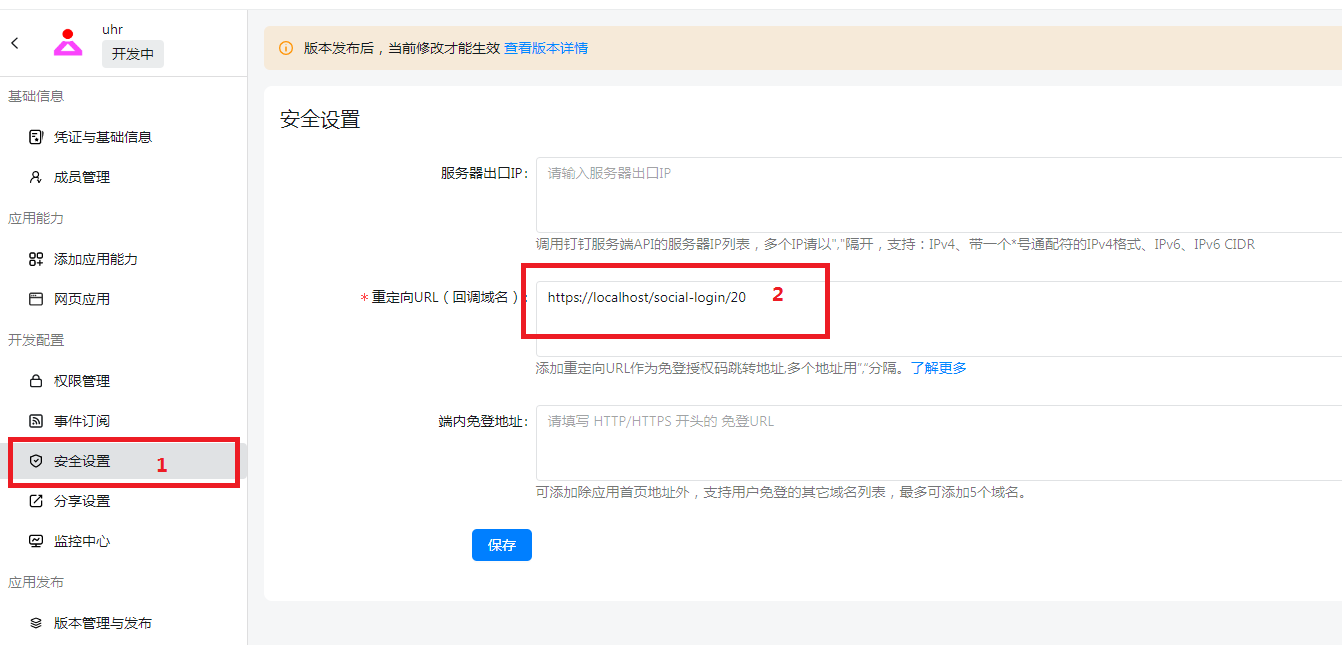The image size is (1342, 645).
Task: Click into the 重定向URL field with the localhost address
Action: click(939, 319)
